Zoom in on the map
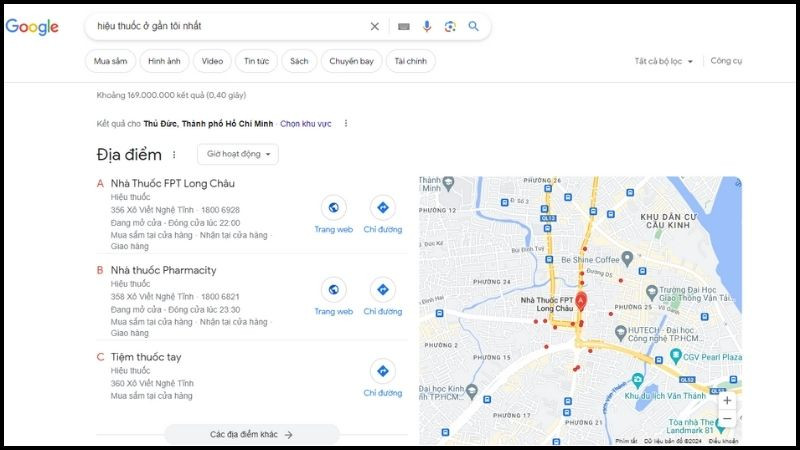Screen dimensions: 800x450 click(x=727, y=400)
